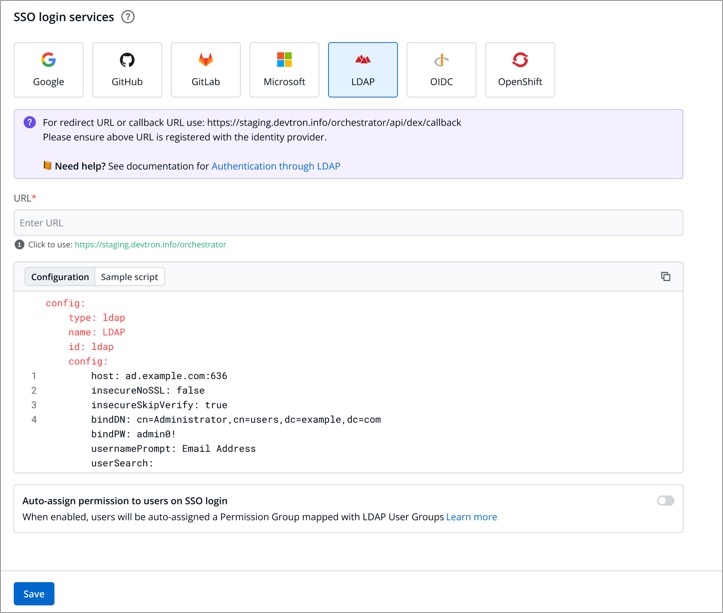This screenshot has width=723, height=613.
Task: Choose GitHub as login service
Action: [x=127, y=70]
